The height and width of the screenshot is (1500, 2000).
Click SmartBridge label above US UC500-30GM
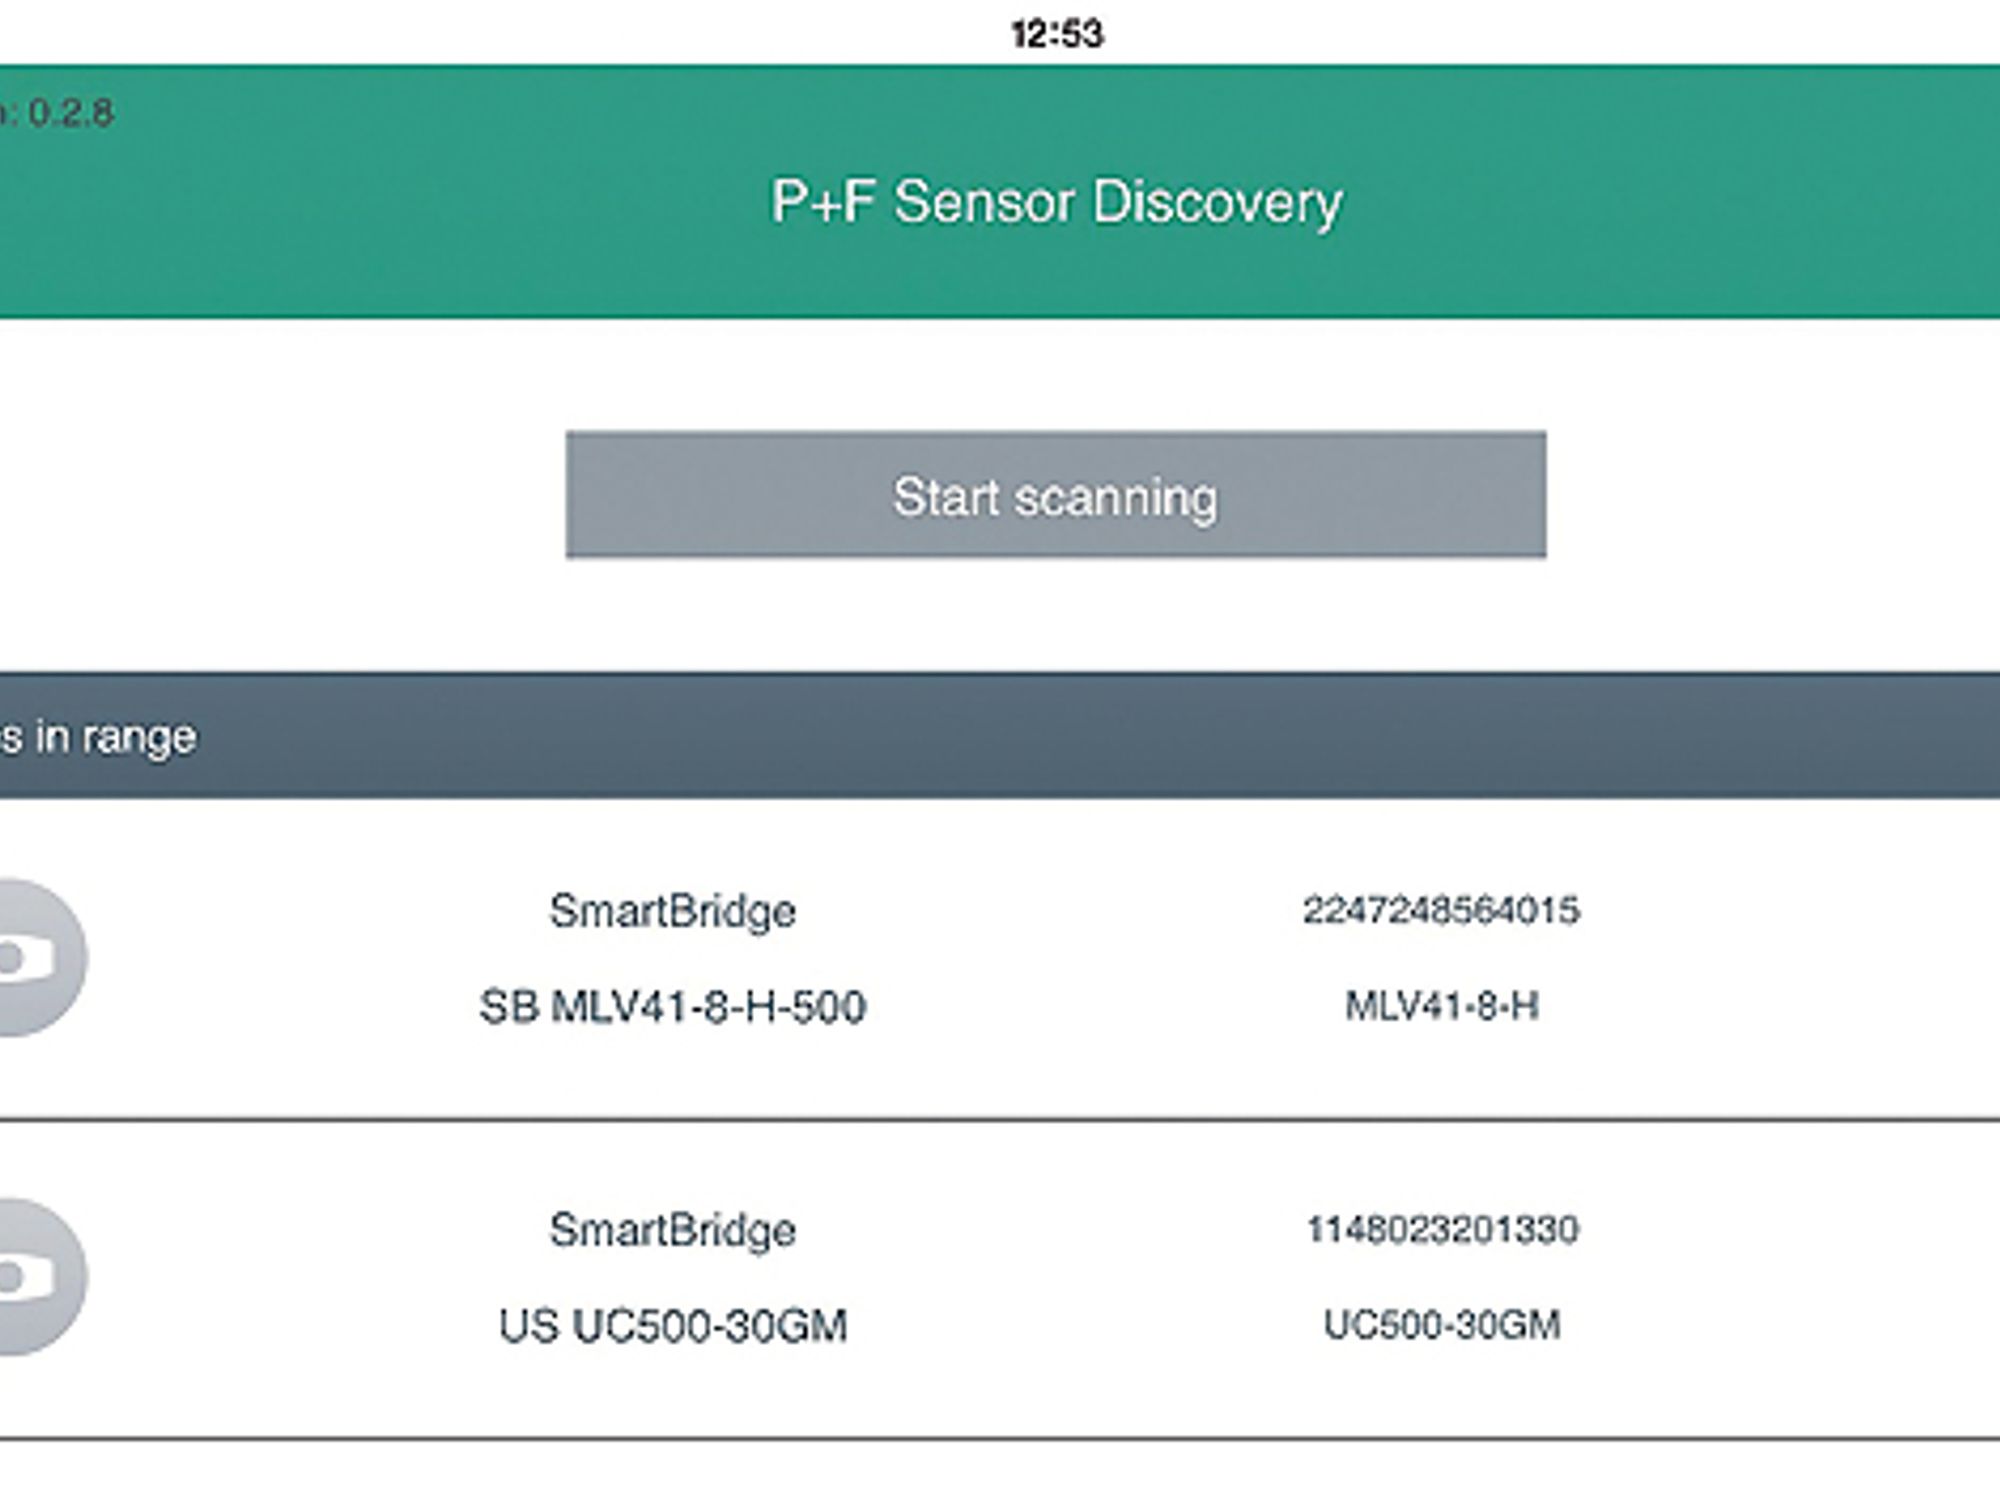tap(673, 1231)
